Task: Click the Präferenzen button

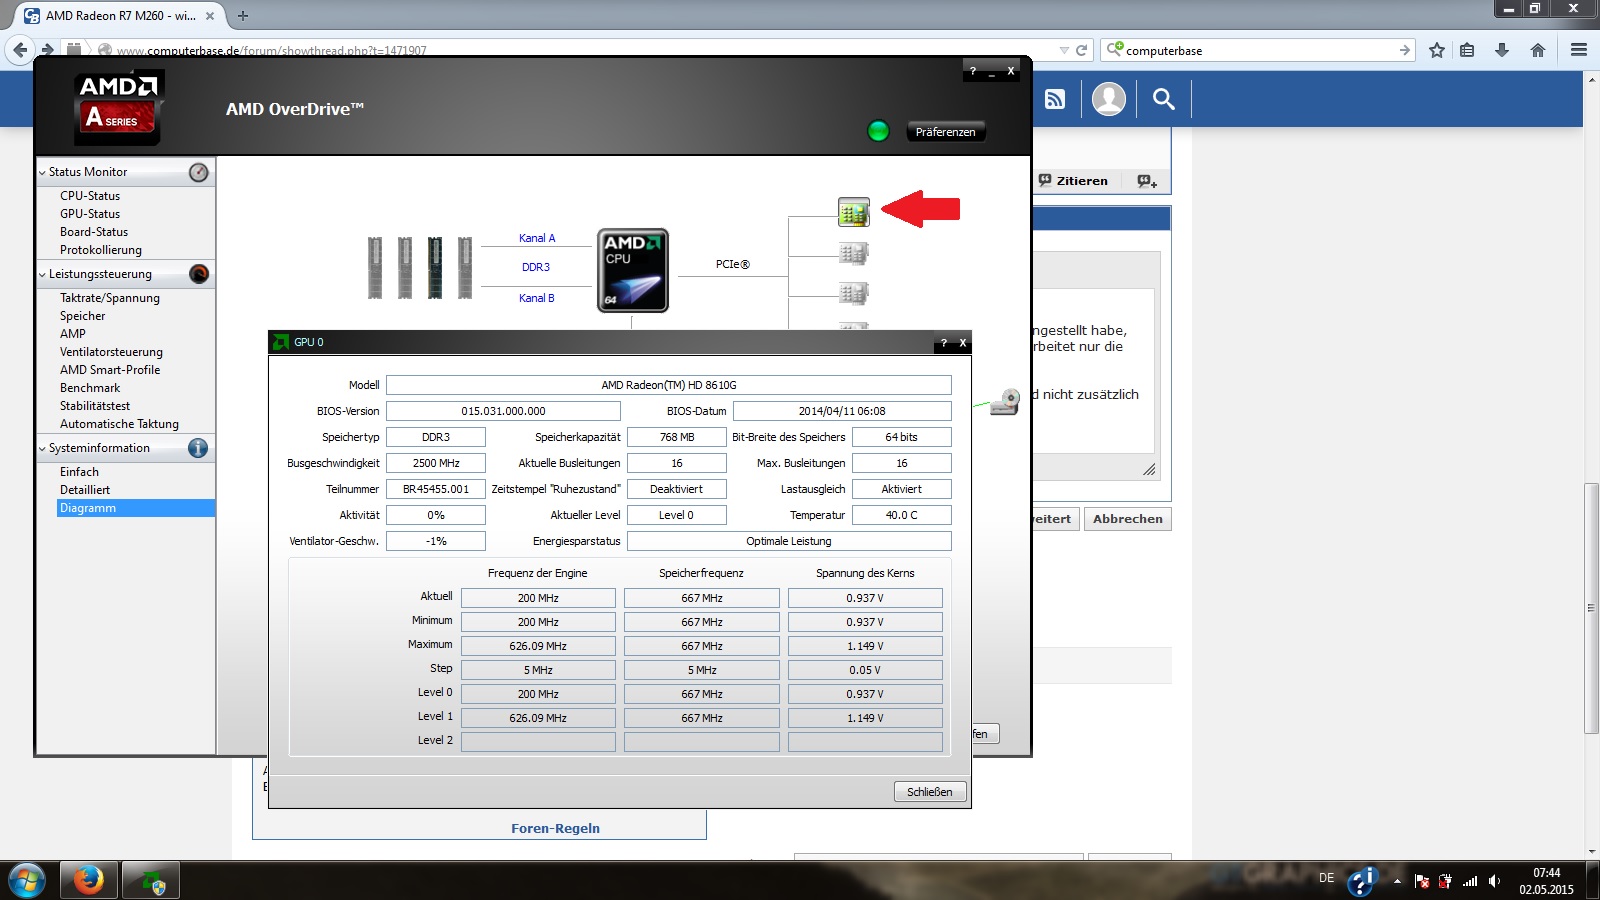Action: (945, 132)
